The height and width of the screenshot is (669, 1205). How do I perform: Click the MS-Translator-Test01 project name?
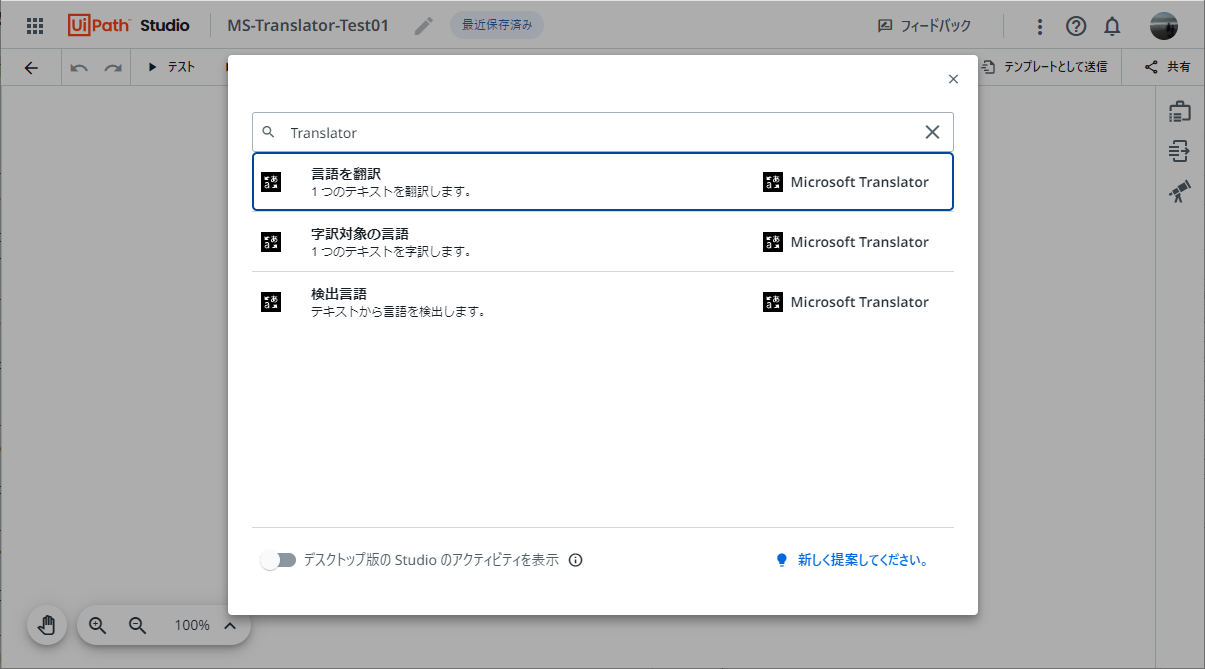(x=306, y=26)
